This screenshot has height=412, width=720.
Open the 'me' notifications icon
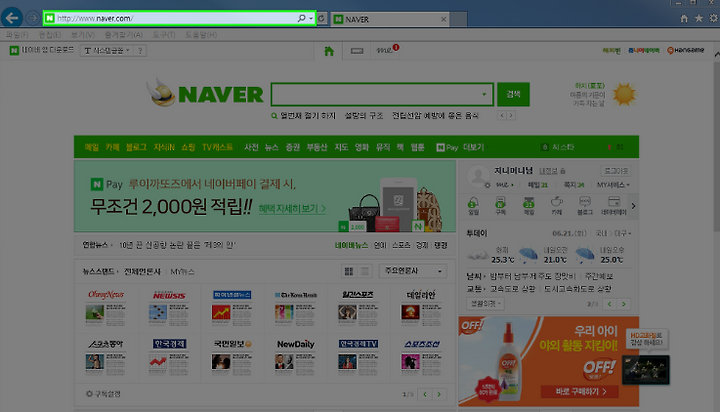(387, 50)
